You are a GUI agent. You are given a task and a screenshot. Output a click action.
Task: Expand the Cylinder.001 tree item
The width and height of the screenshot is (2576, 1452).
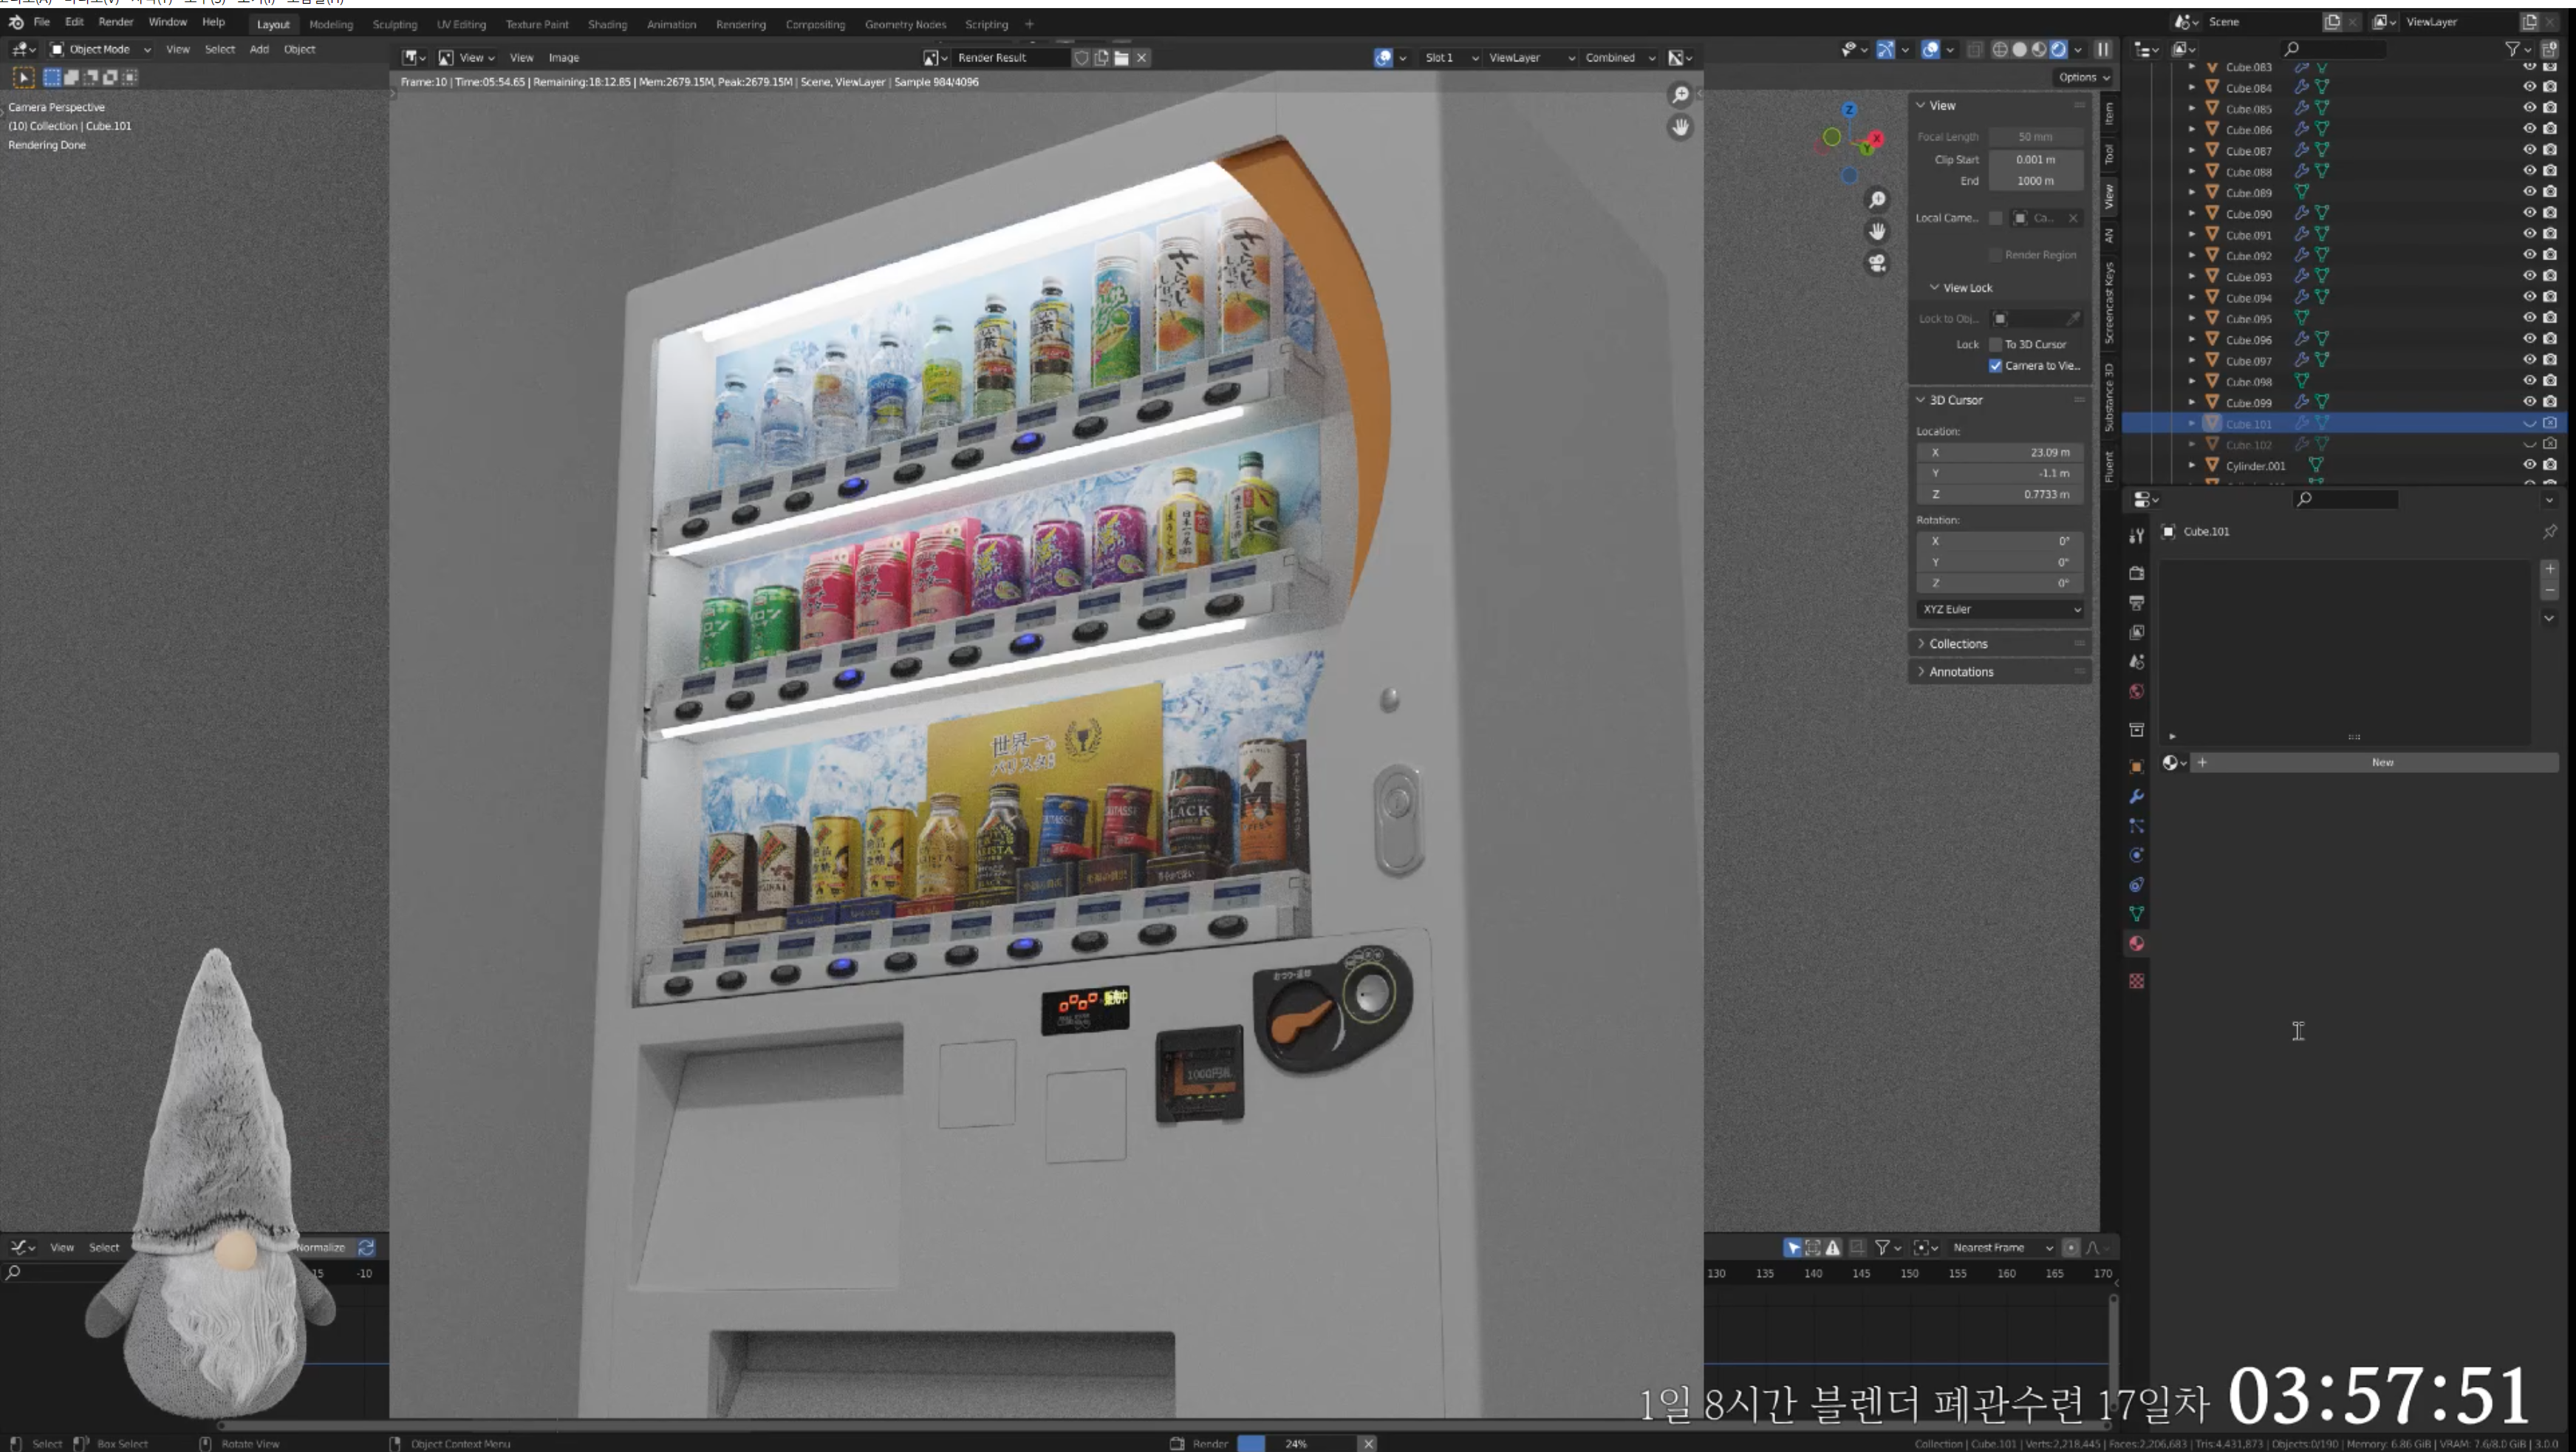(2192, 465)
